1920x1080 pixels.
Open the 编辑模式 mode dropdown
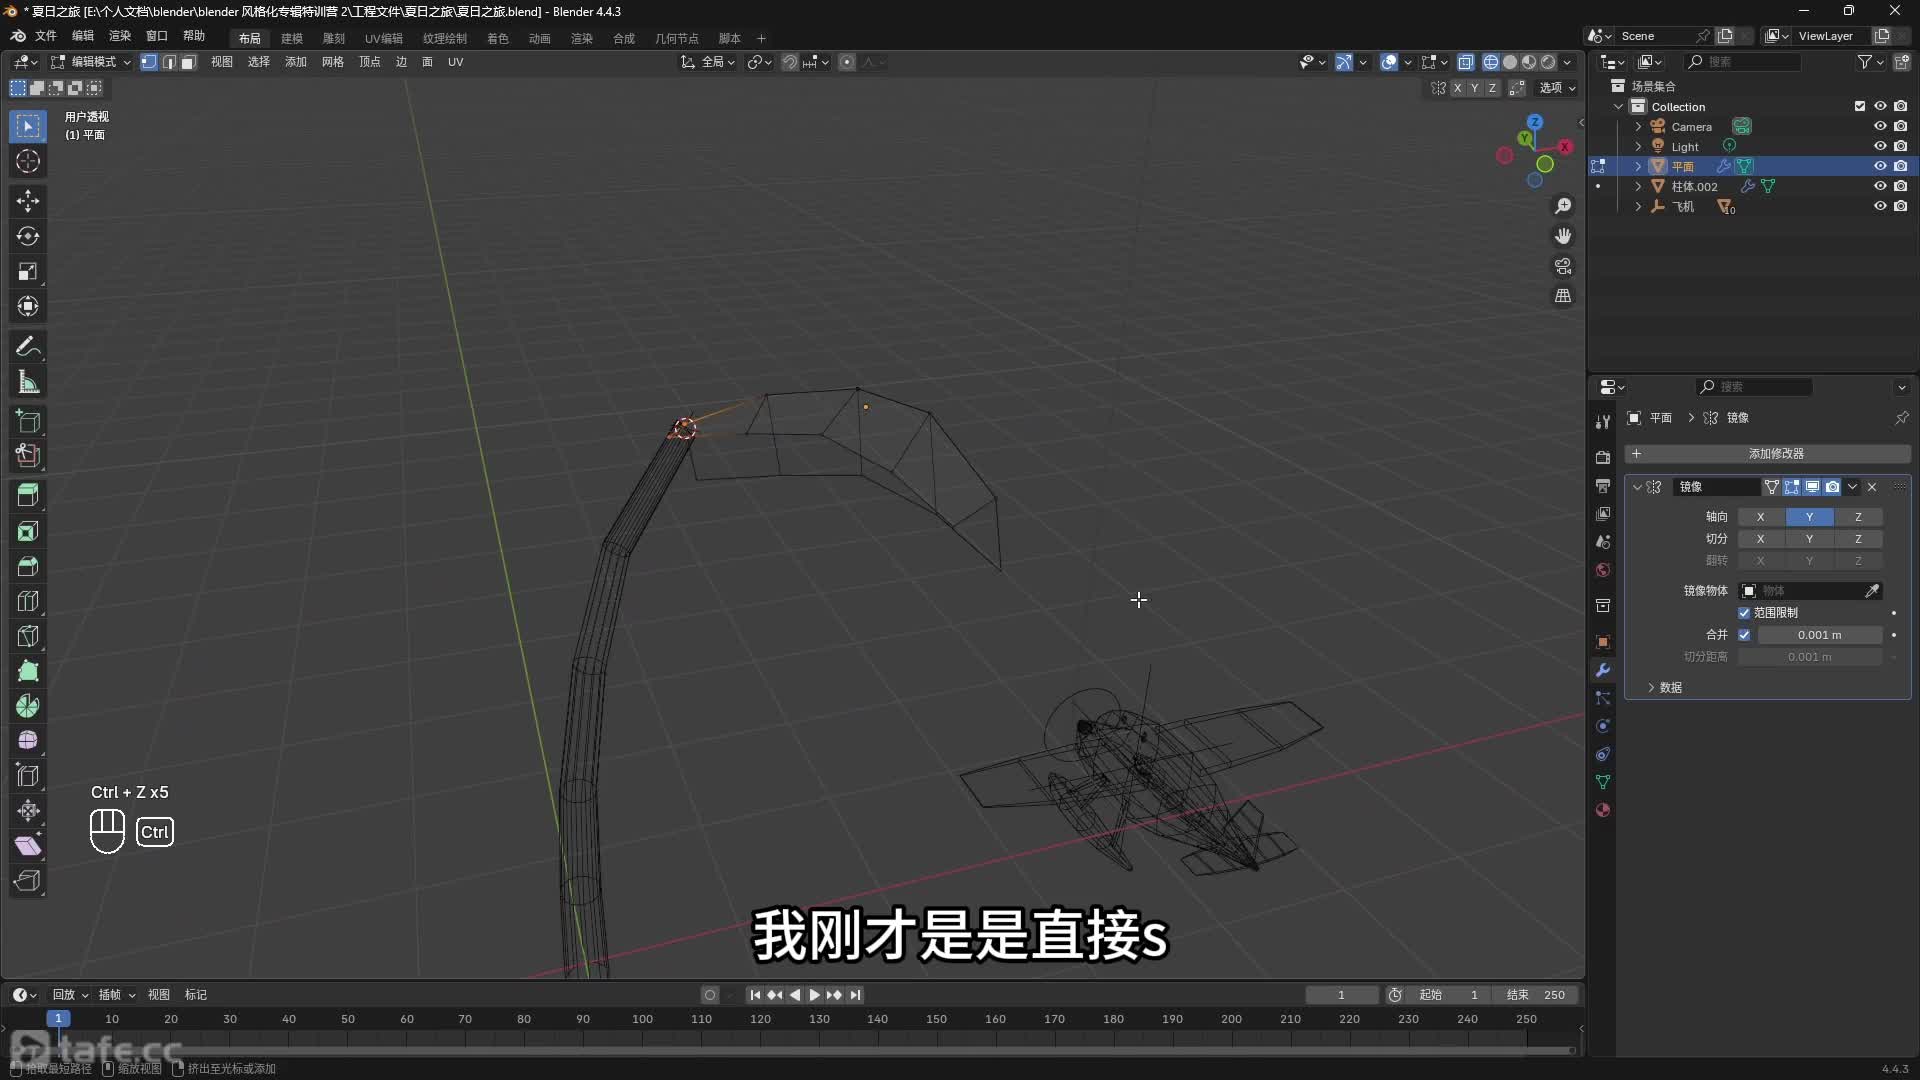tap(91, 62)
